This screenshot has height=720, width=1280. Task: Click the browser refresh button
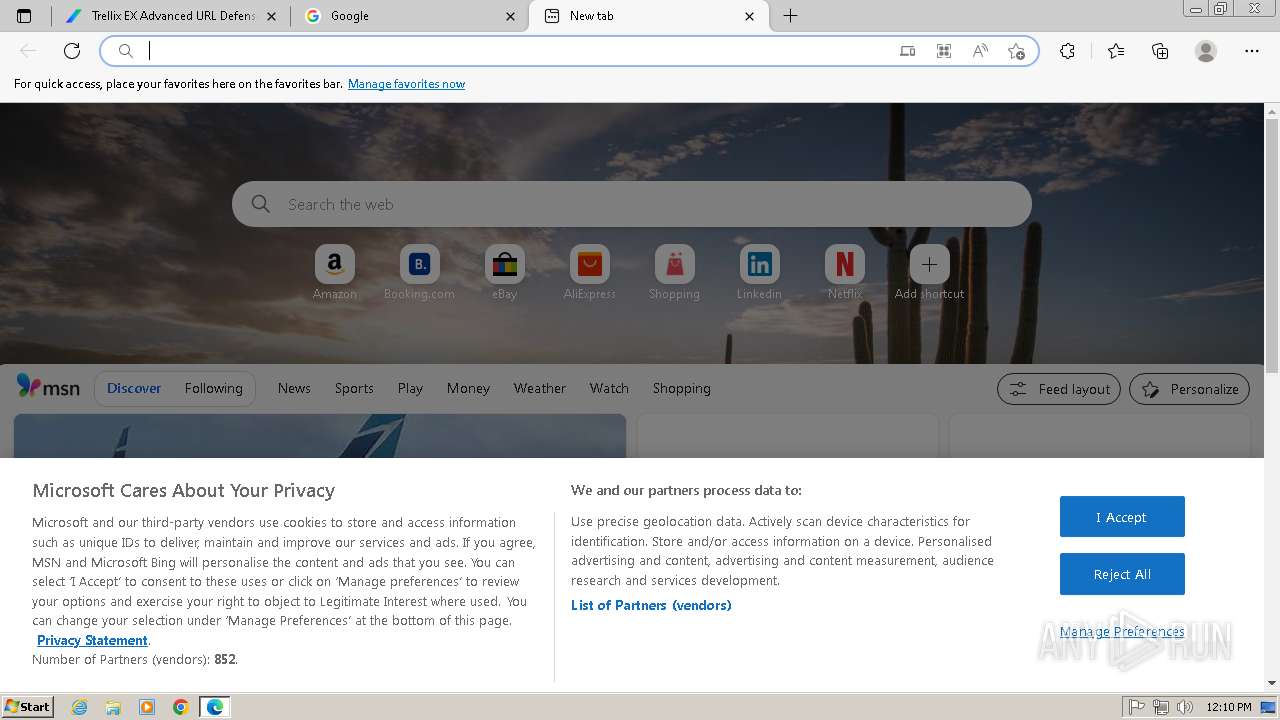[x=72, y=51]
